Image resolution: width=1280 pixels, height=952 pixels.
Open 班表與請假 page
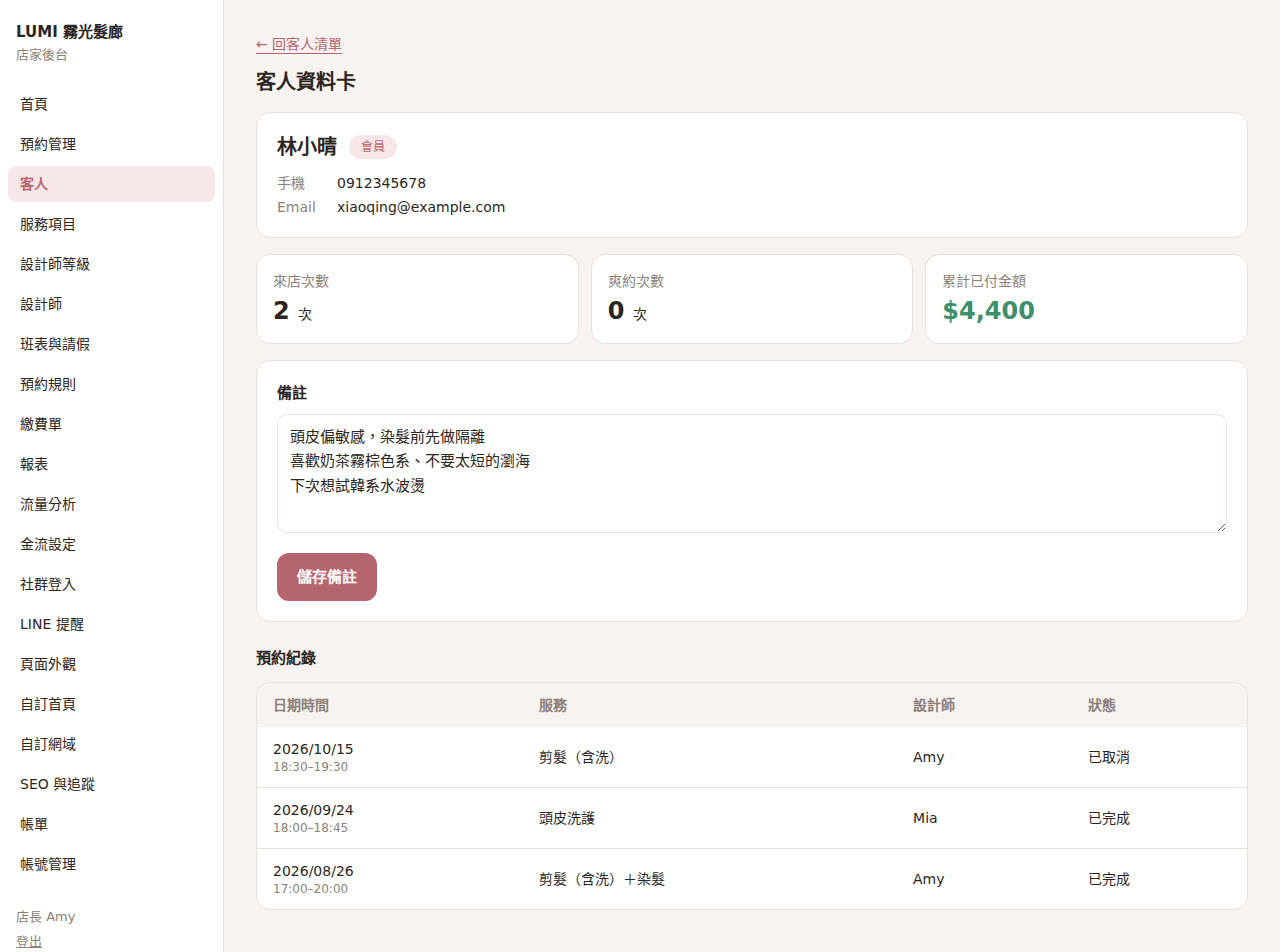click(111, 344)
